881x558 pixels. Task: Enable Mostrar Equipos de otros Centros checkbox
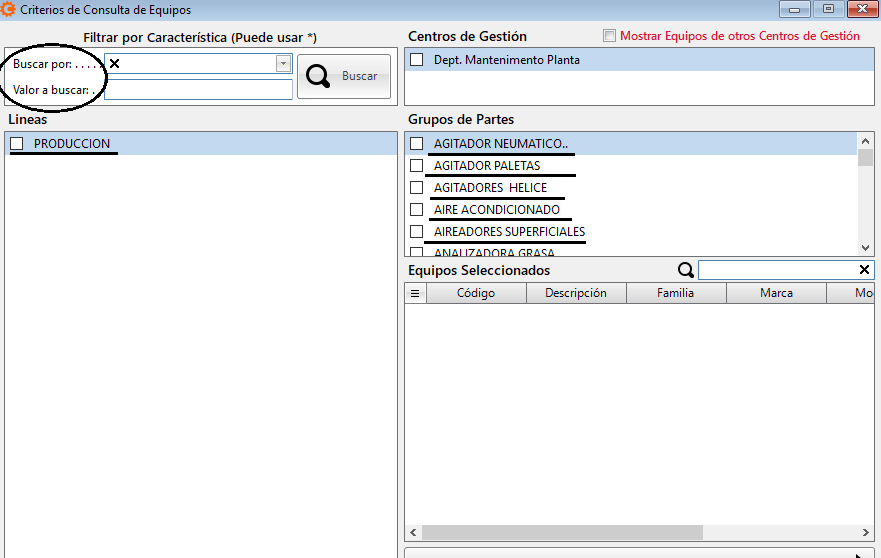[x=609, y=35]
